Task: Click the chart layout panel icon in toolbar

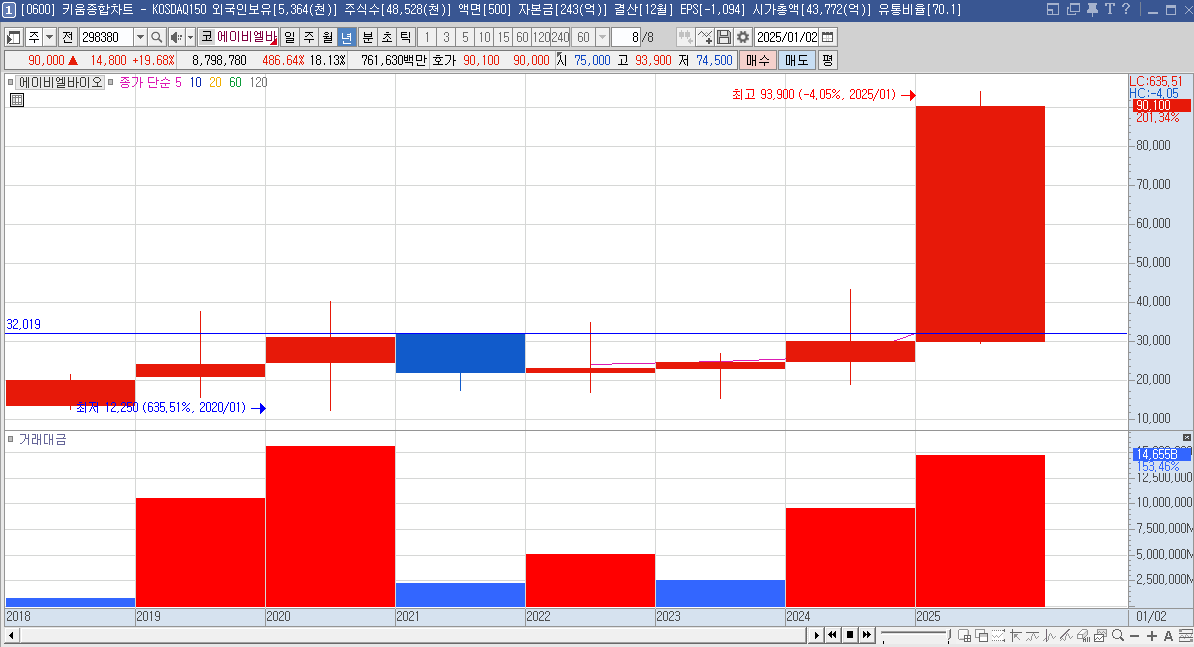Action: pyautogui.click(x=14, y=37)
